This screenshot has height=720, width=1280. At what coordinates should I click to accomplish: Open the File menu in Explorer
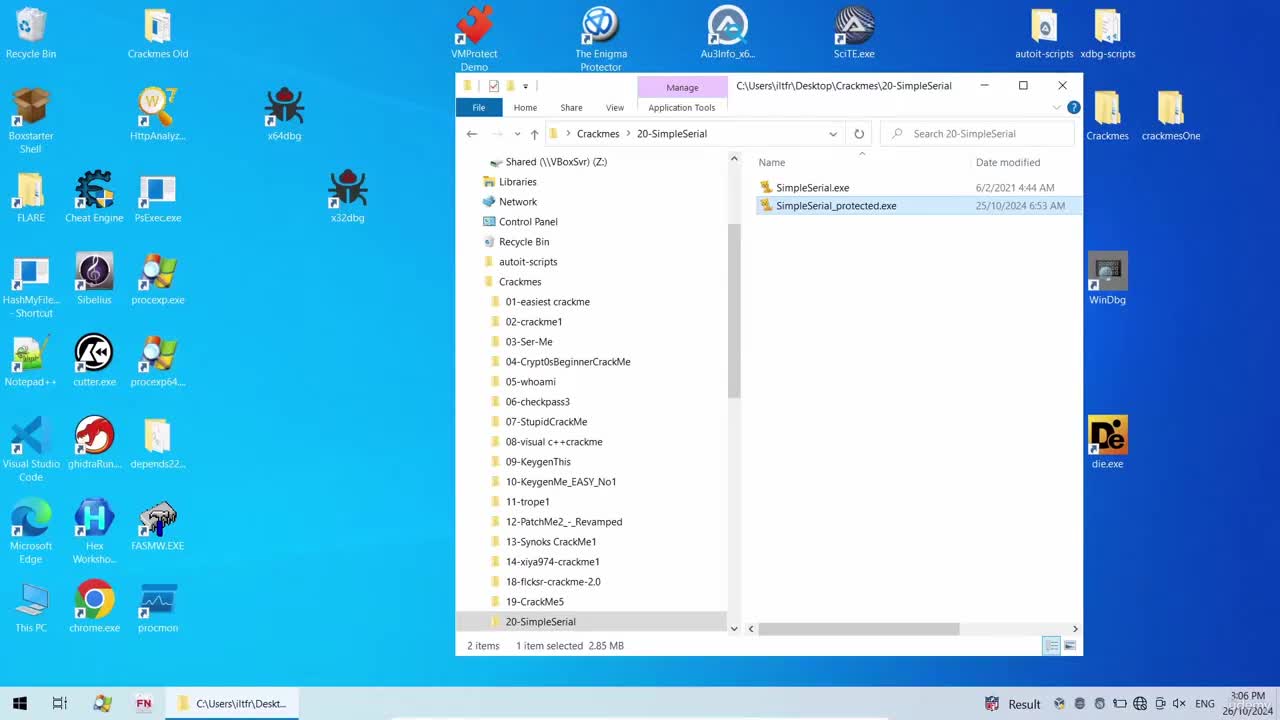click(x=479, y=107)
